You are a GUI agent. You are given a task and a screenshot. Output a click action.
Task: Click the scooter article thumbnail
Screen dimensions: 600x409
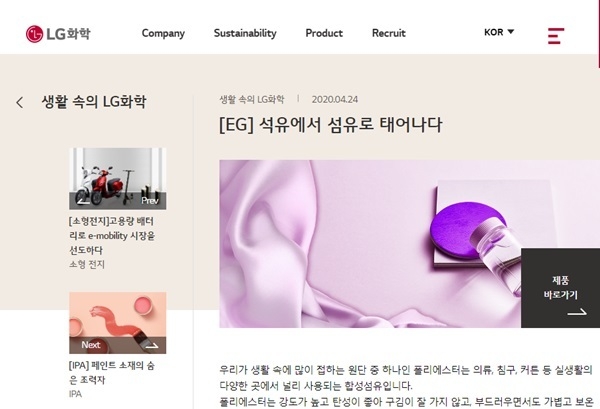tap(117, 179)
